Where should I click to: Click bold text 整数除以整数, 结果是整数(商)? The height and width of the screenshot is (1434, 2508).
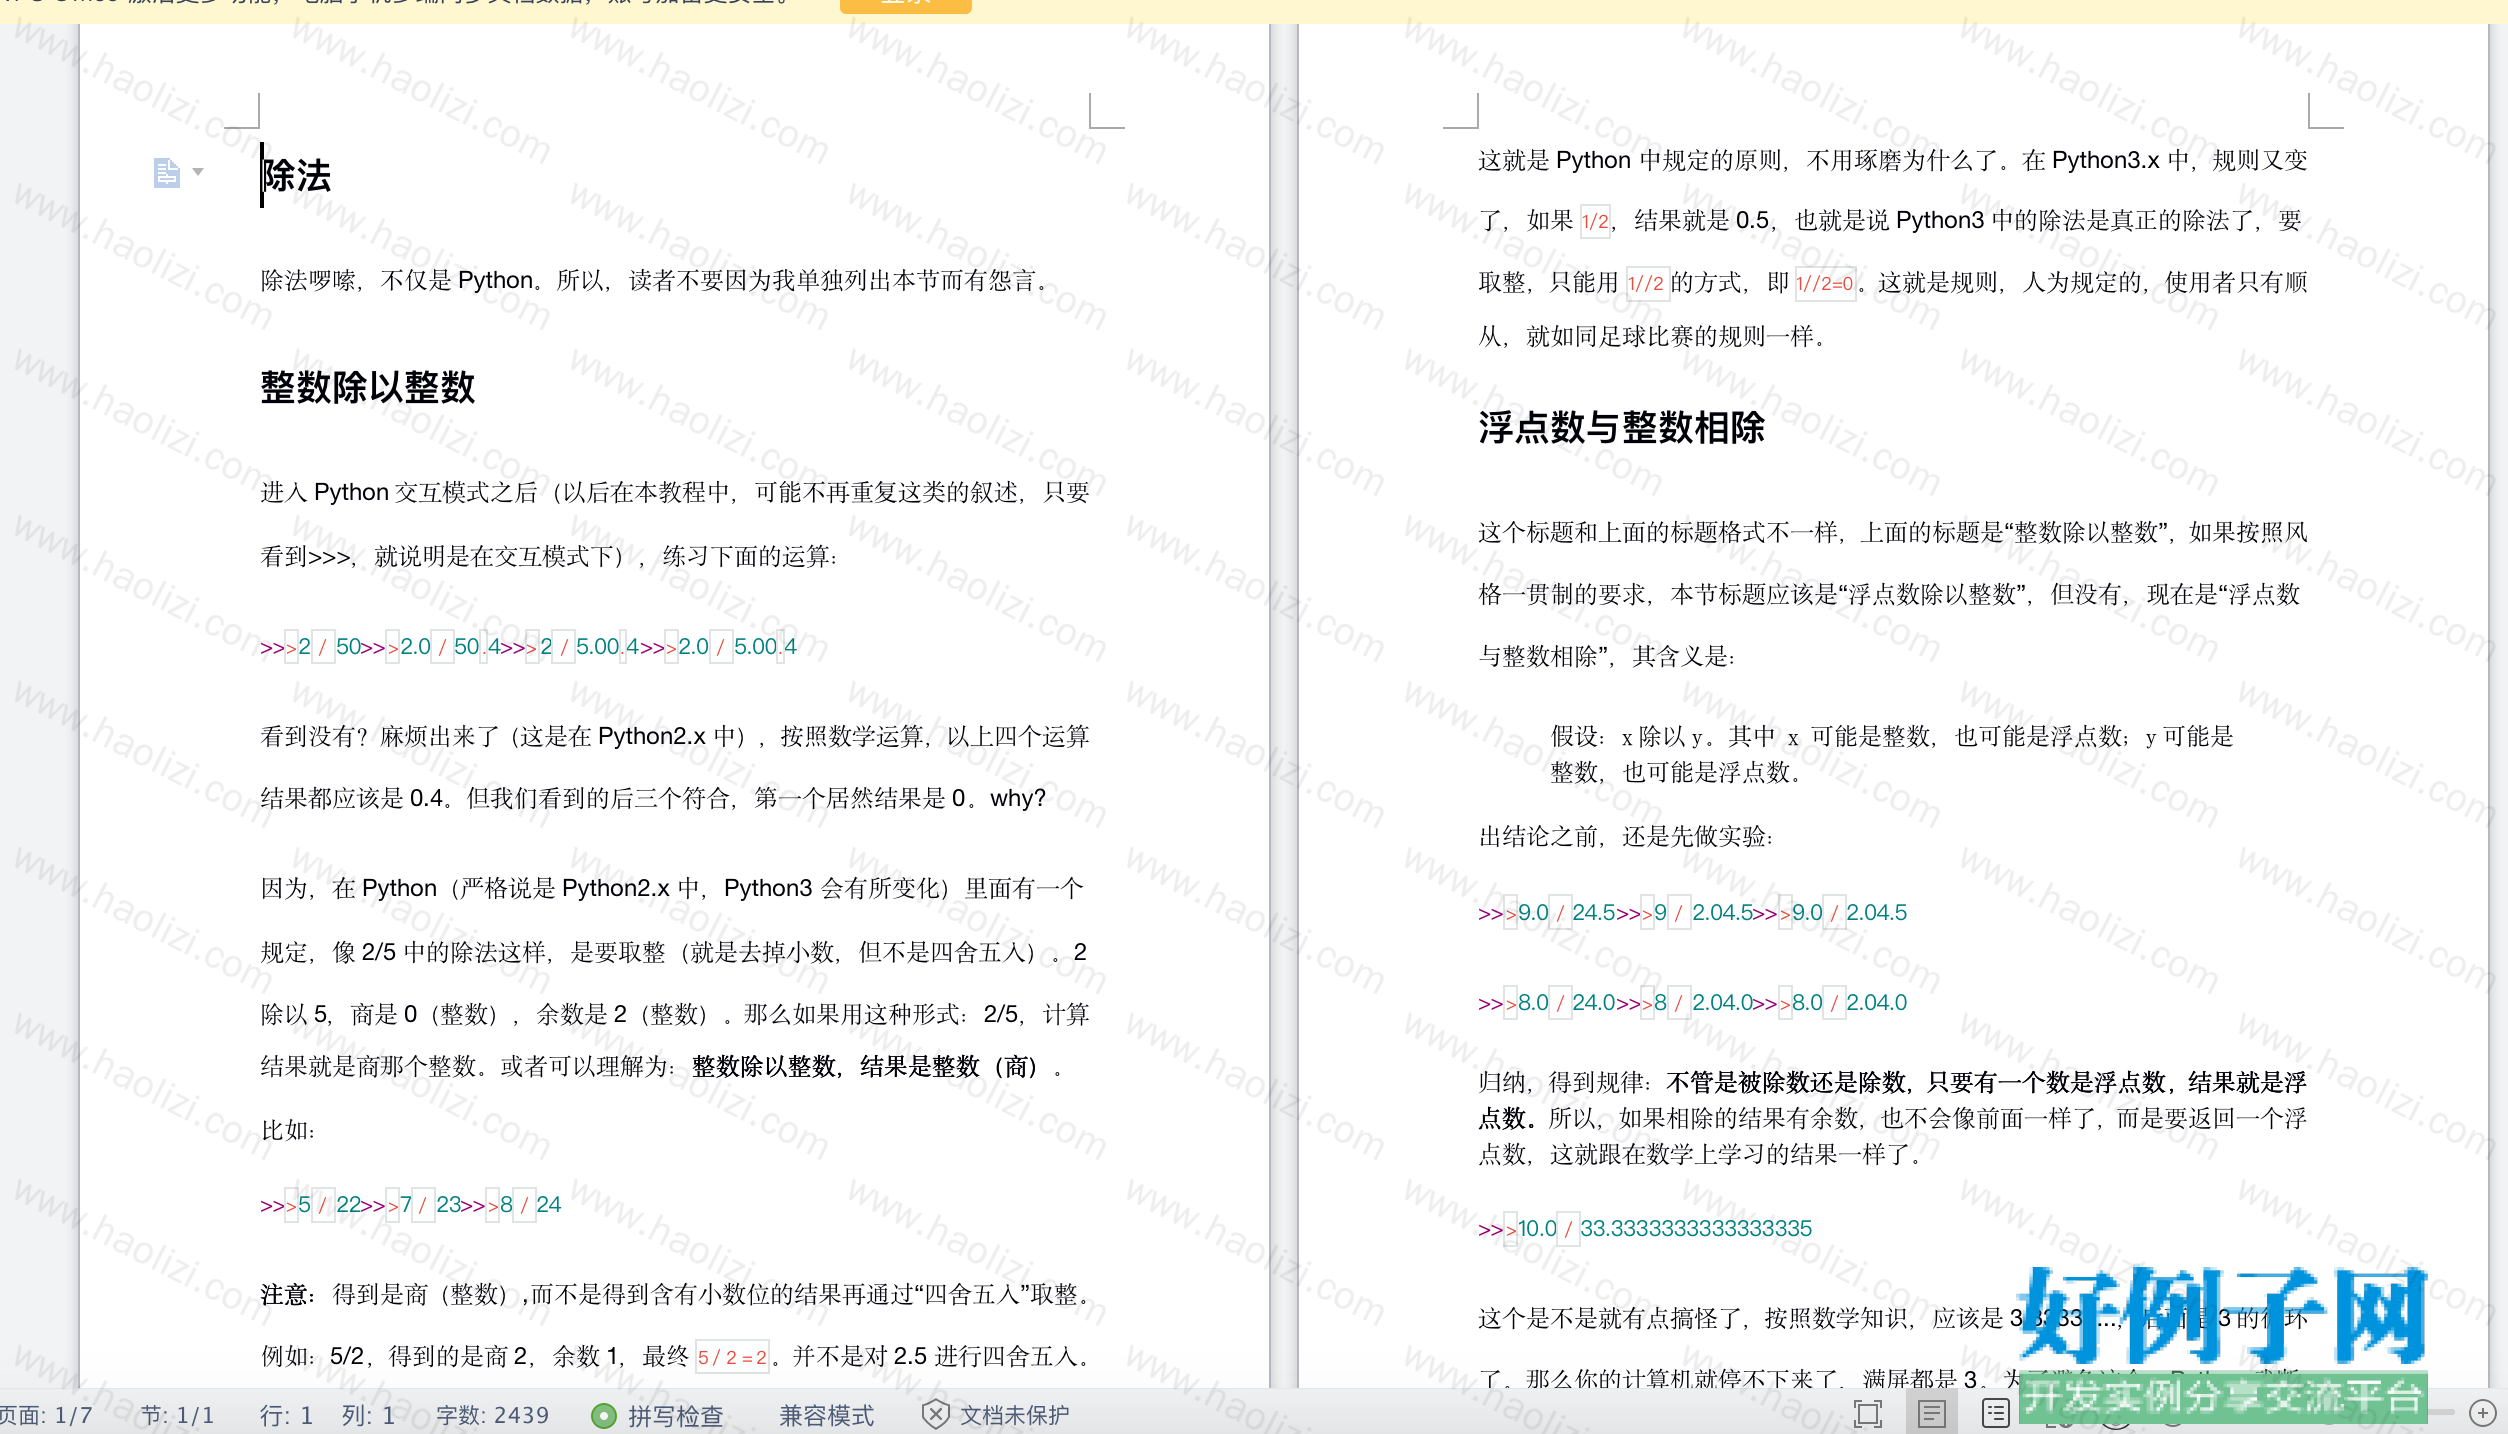click(868, 1067)
